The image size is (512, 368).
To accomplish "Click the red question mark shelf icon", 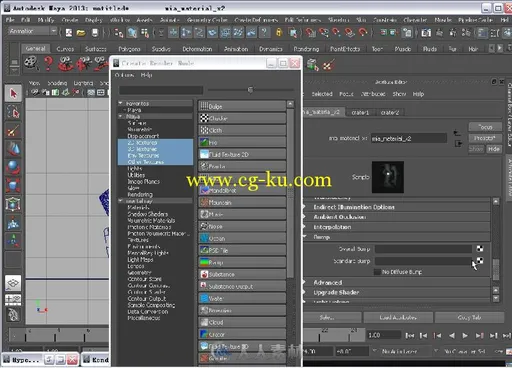I will click(x=48, y=63).
